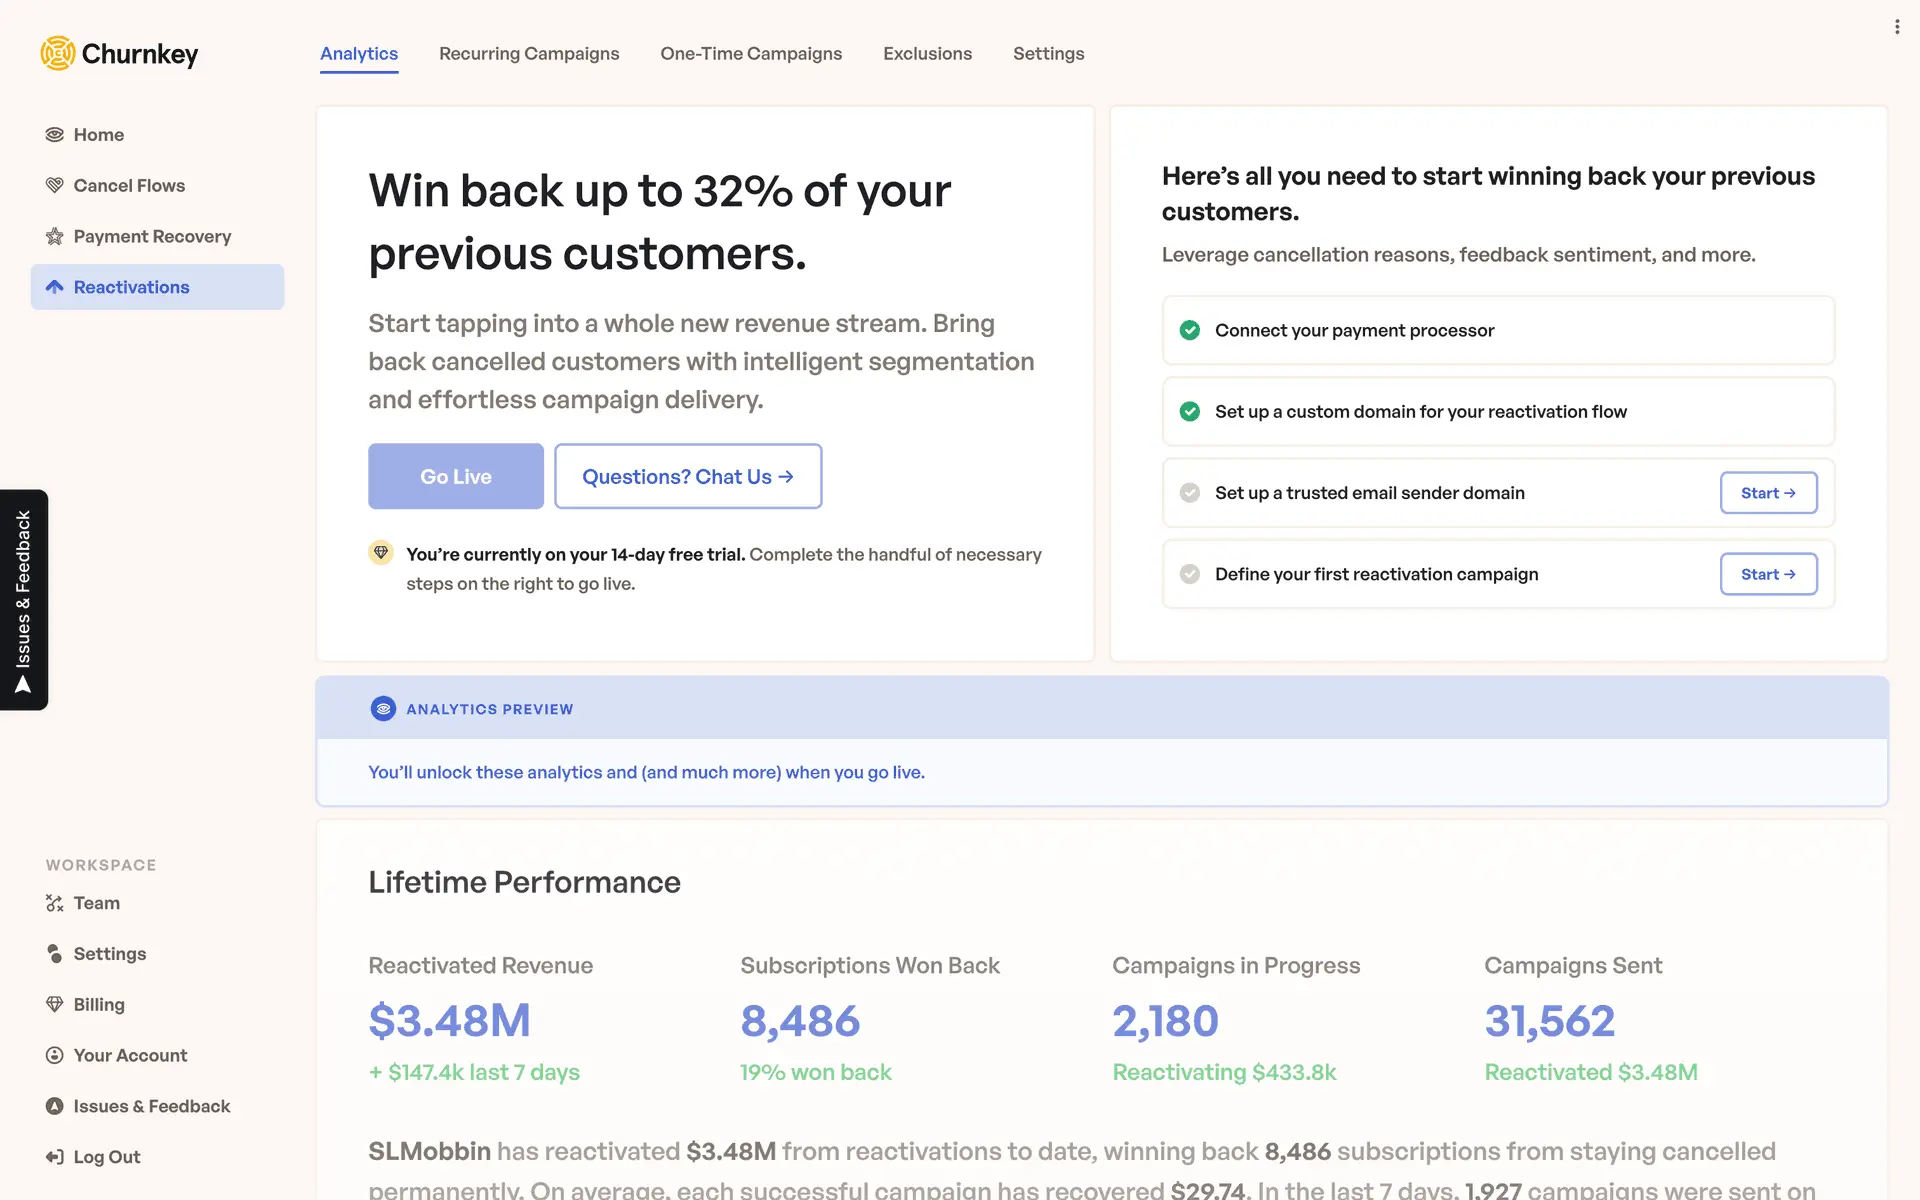Click the gray check for trusted sender domain
Image resolution: width=1920 pixels, height=1200 pixels.
1190,493
